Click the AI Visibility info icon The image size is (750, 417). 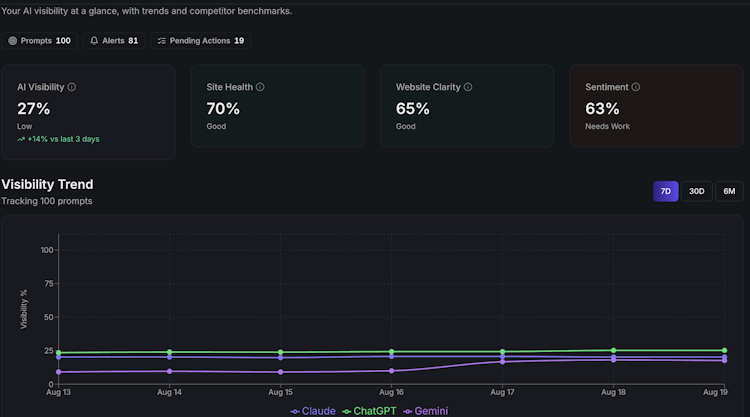(x=71, y=87)
